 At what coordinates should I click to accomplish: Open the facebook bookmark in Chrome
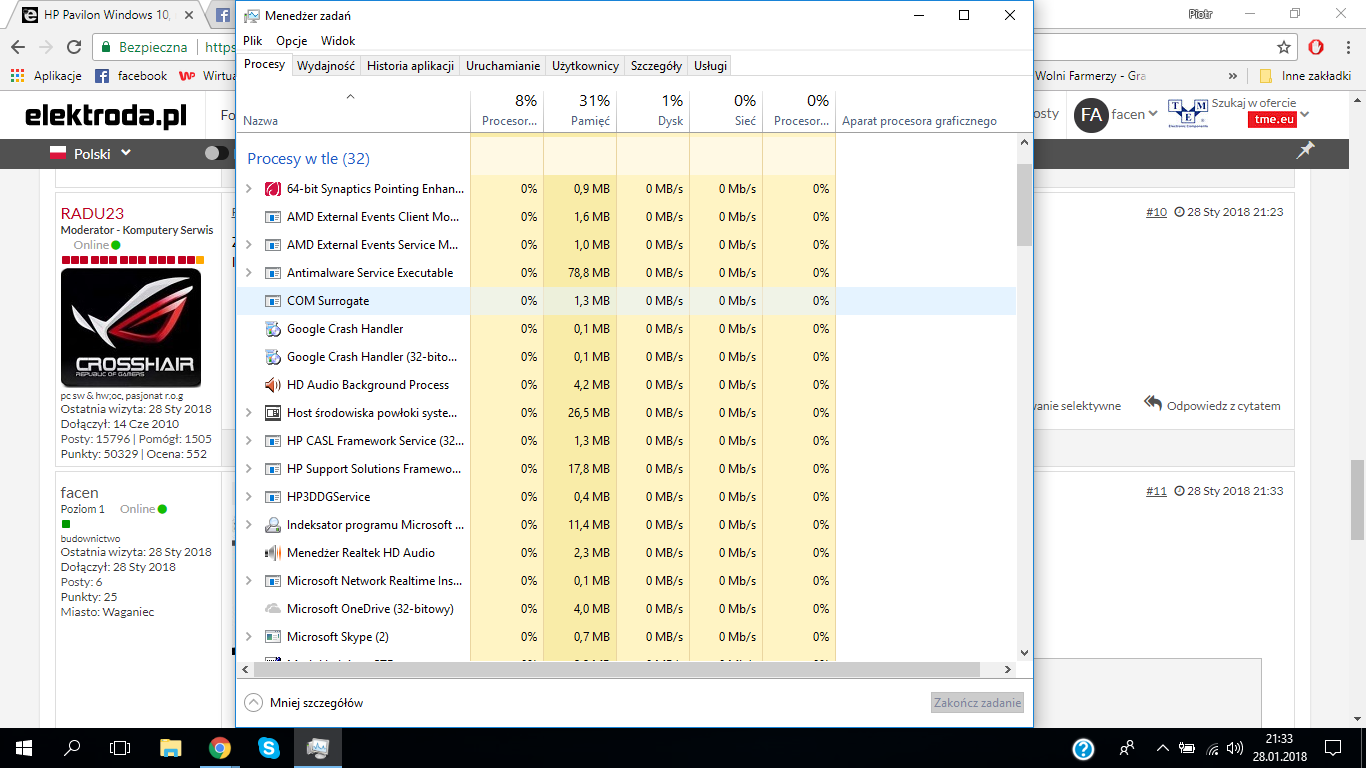coord(131,76)
